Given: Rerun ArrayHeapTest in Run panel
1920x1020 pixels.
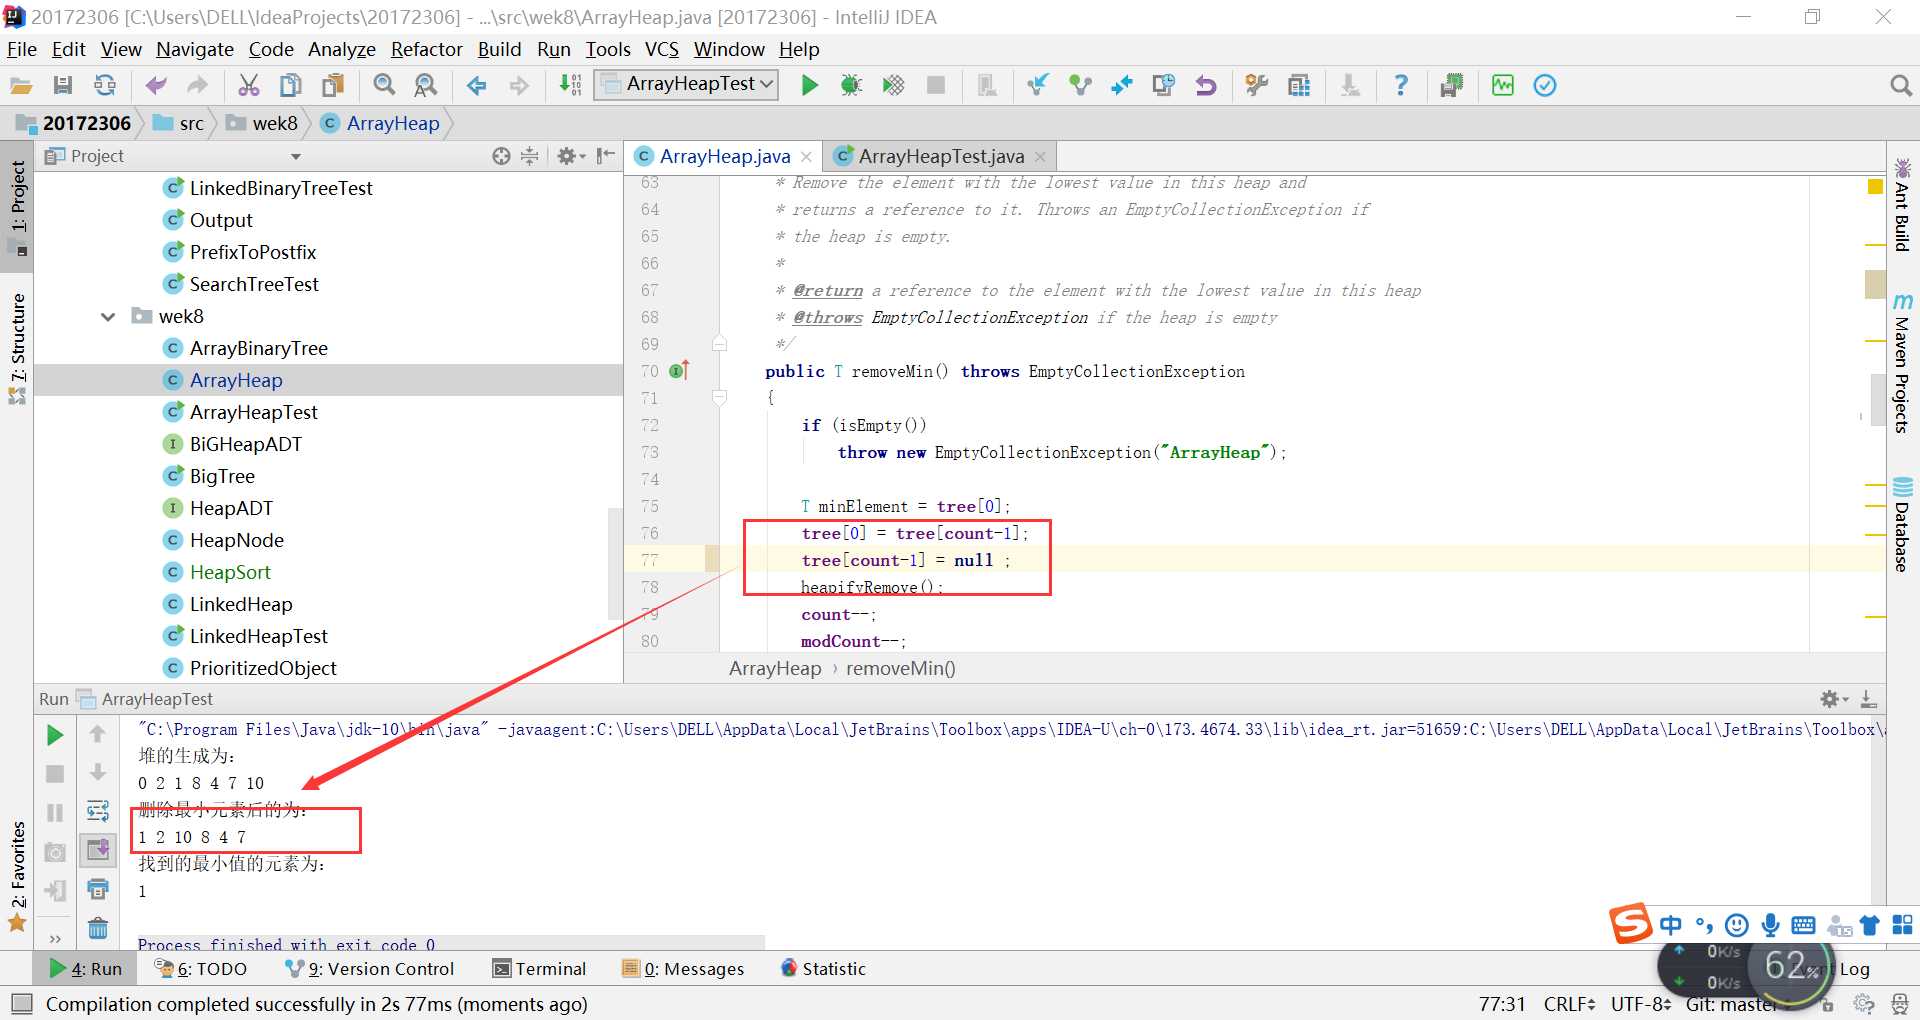Looking at the screenshot, I should pyautogui.click(x=55, y=735).
